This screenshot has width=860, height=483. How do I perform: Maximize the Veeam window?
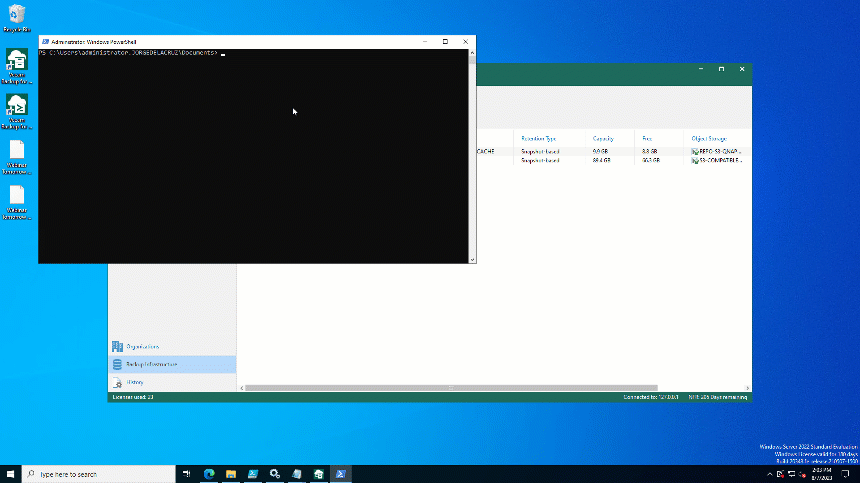721,69
